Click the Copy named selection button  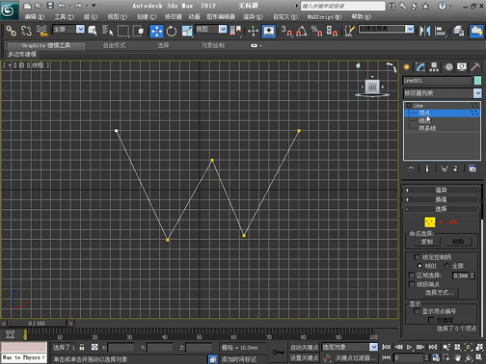tap(427, 242)
